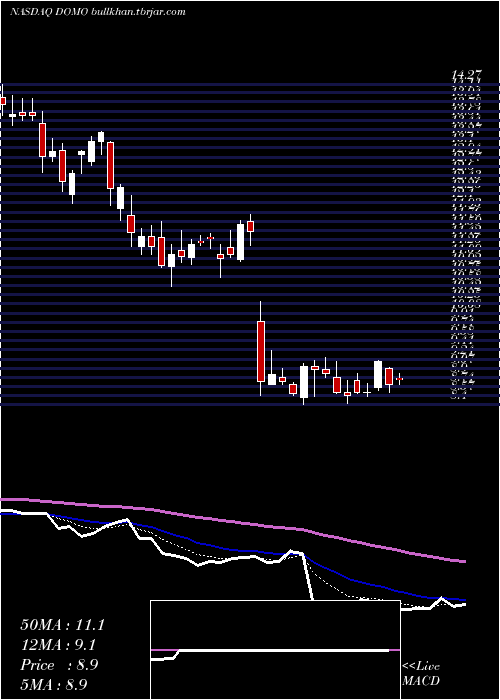Select the 12MA : 9.1 label
Image resolution: width=500 pixels, height=700 pixels.
click(x=58, y=645)
